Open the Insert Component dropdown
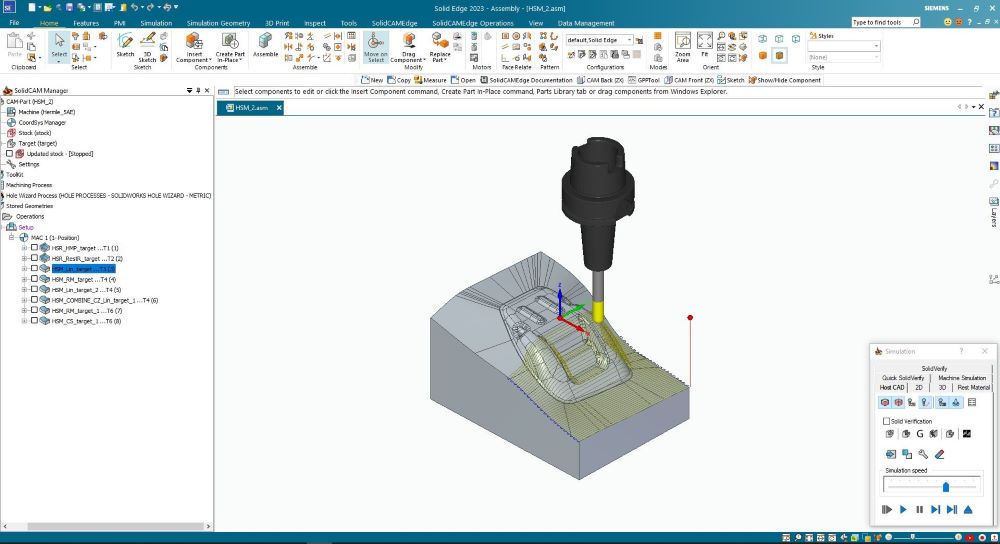Screen dimensions: 1000x544 tap(193, 57)
